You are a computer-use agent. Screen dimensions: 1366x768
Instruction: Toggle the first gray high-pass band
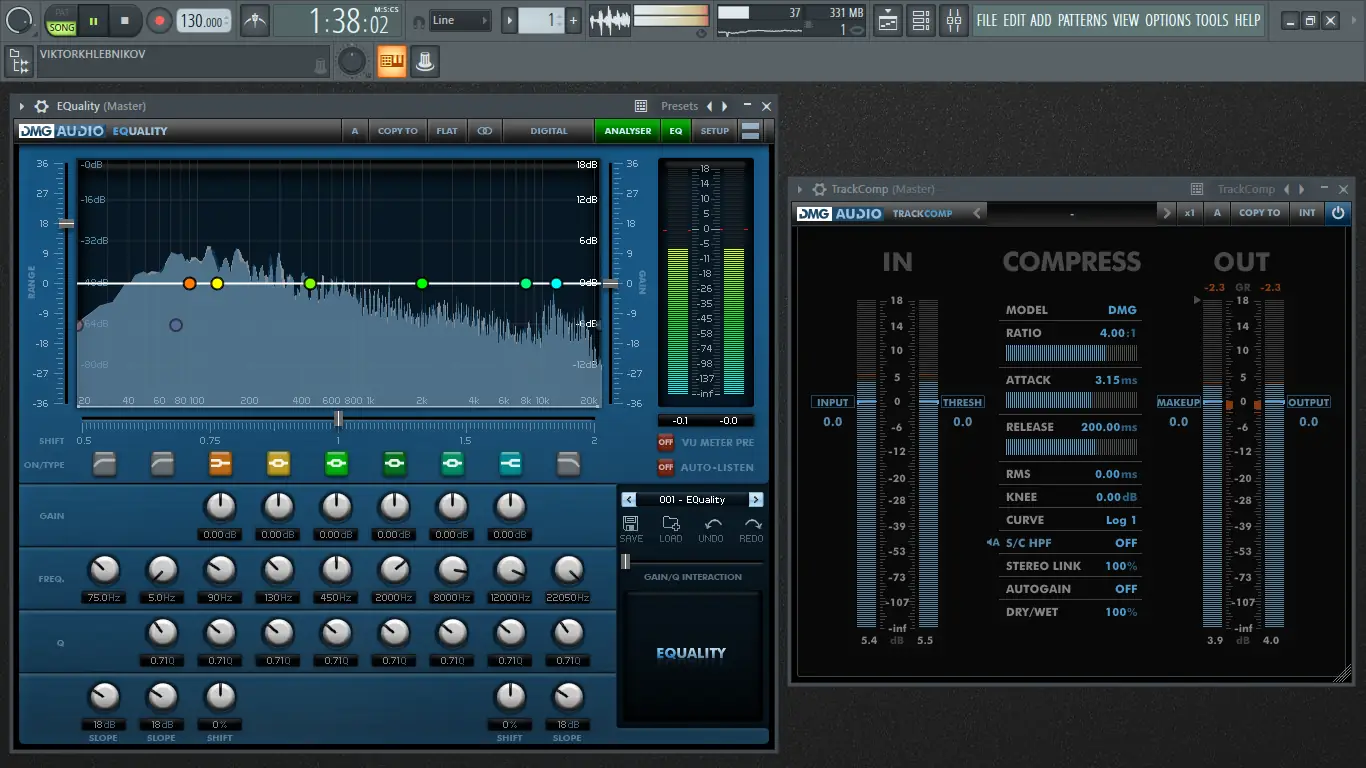[x=104, y=463]
